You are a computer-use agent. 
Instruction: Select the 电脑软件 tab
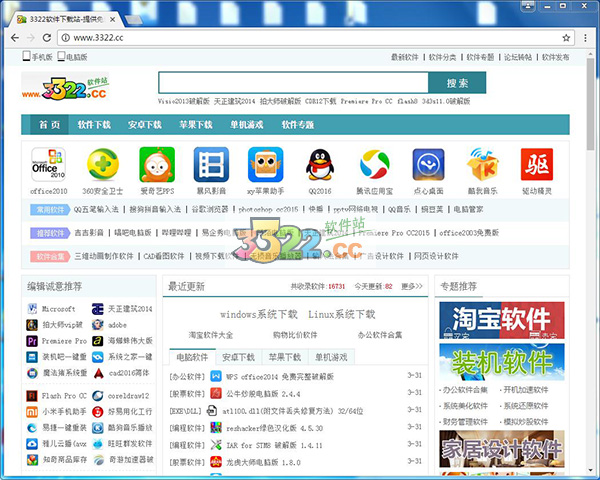click(192, 357)
